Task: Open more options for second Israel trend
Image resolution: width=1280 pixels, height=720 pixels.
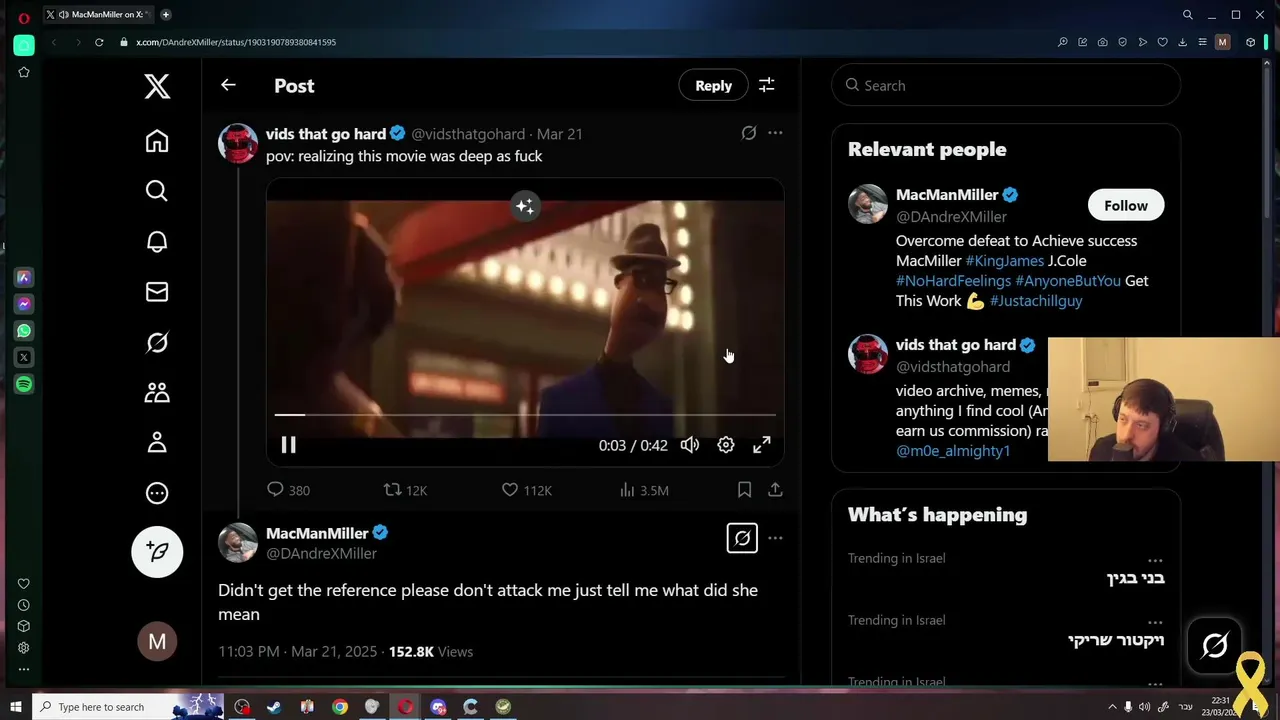Action: point(1155,622)
